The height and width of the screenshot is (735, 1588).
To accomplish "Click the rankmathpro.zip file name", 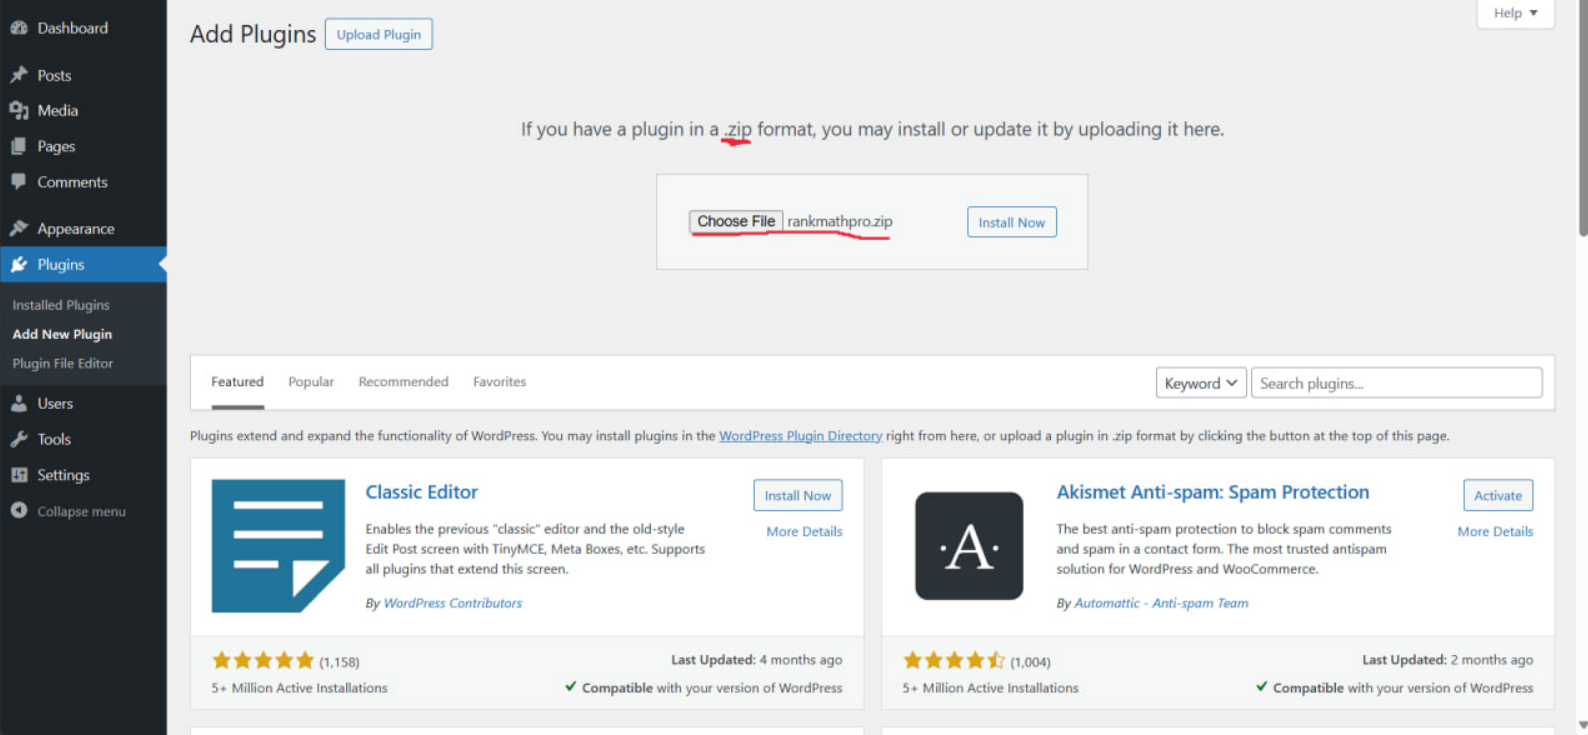I will click(840, 221).
